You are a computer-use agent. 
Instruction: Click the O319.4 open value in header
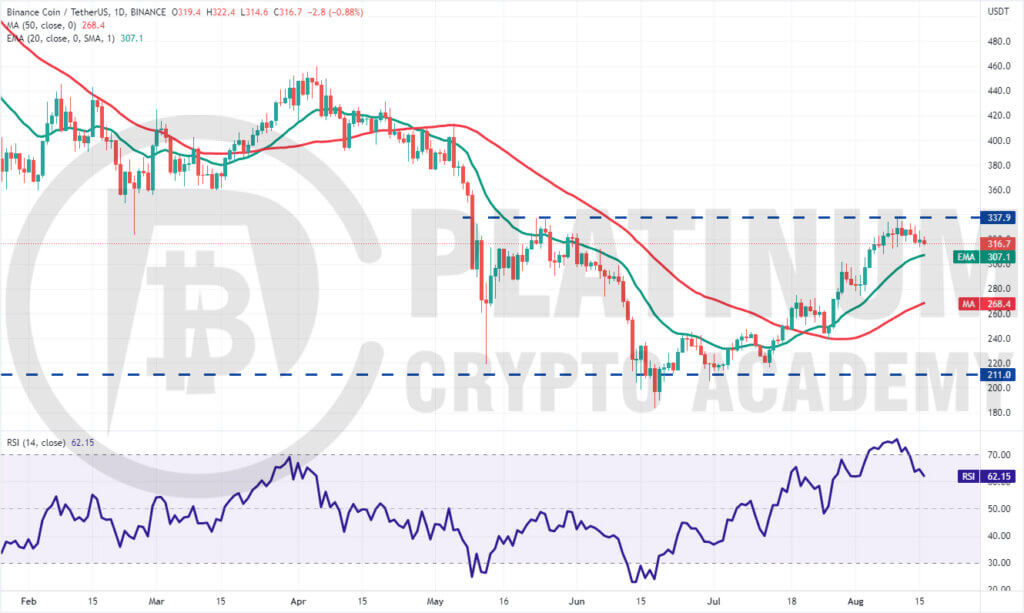coord(186,12)
